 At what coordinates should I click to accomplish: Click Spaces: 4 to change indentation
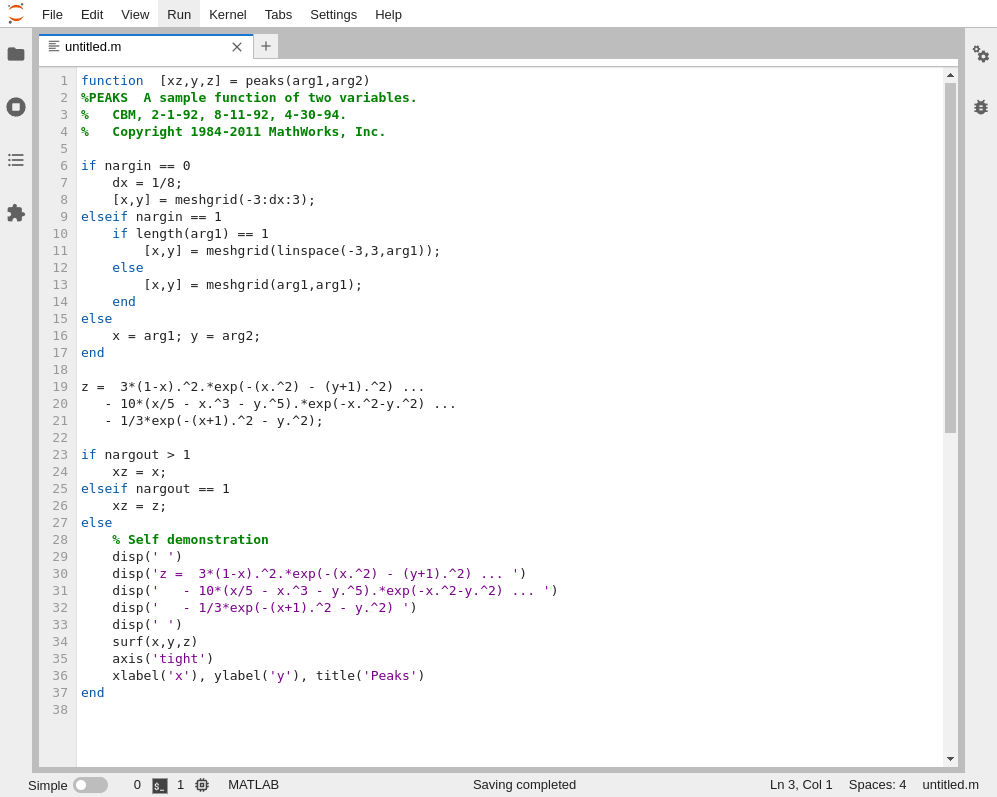click(877, 785)
